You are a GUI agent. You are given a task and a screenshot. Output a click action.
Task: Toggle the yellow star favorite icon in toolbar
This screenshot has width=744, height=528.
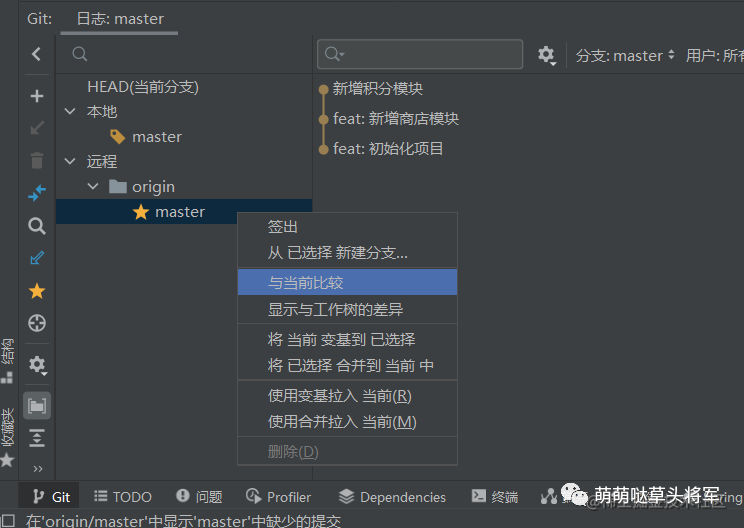coord(37,291)
